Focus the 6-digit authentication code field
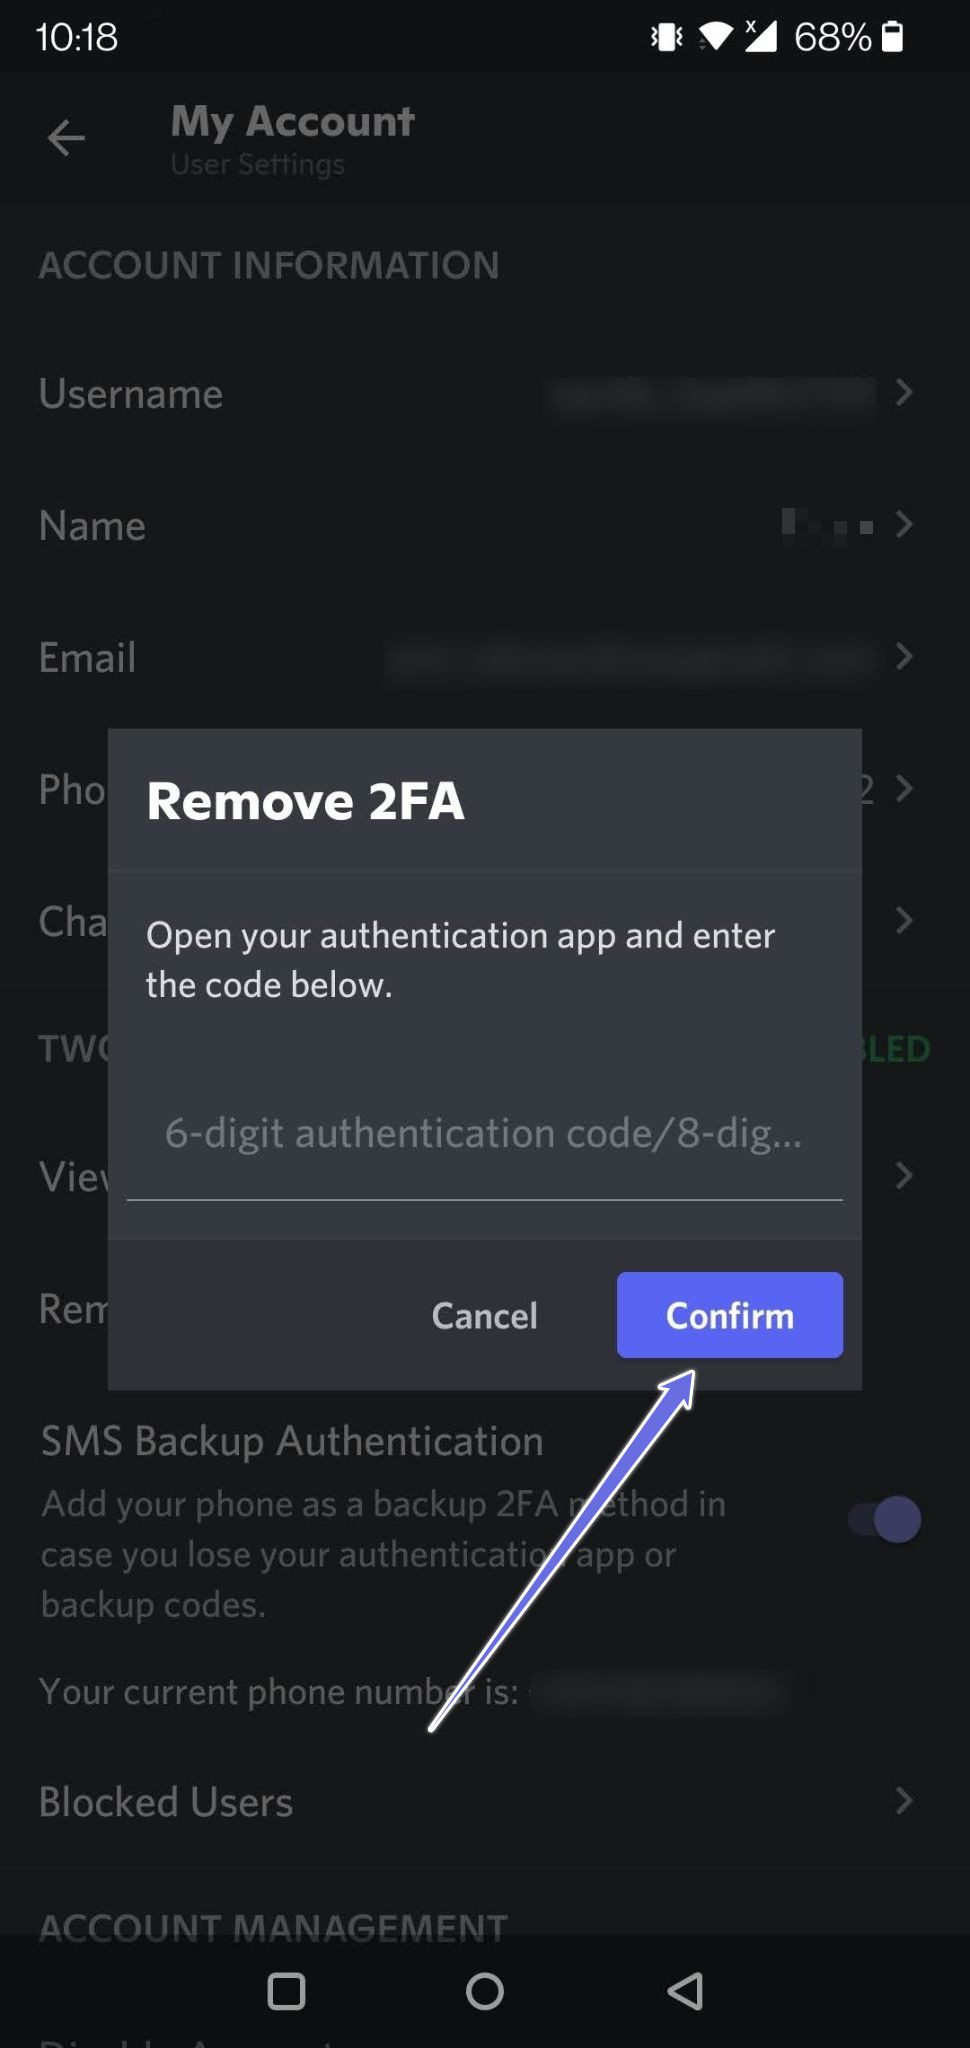This screenshot has height=2048, width=970. point(484,1134)
